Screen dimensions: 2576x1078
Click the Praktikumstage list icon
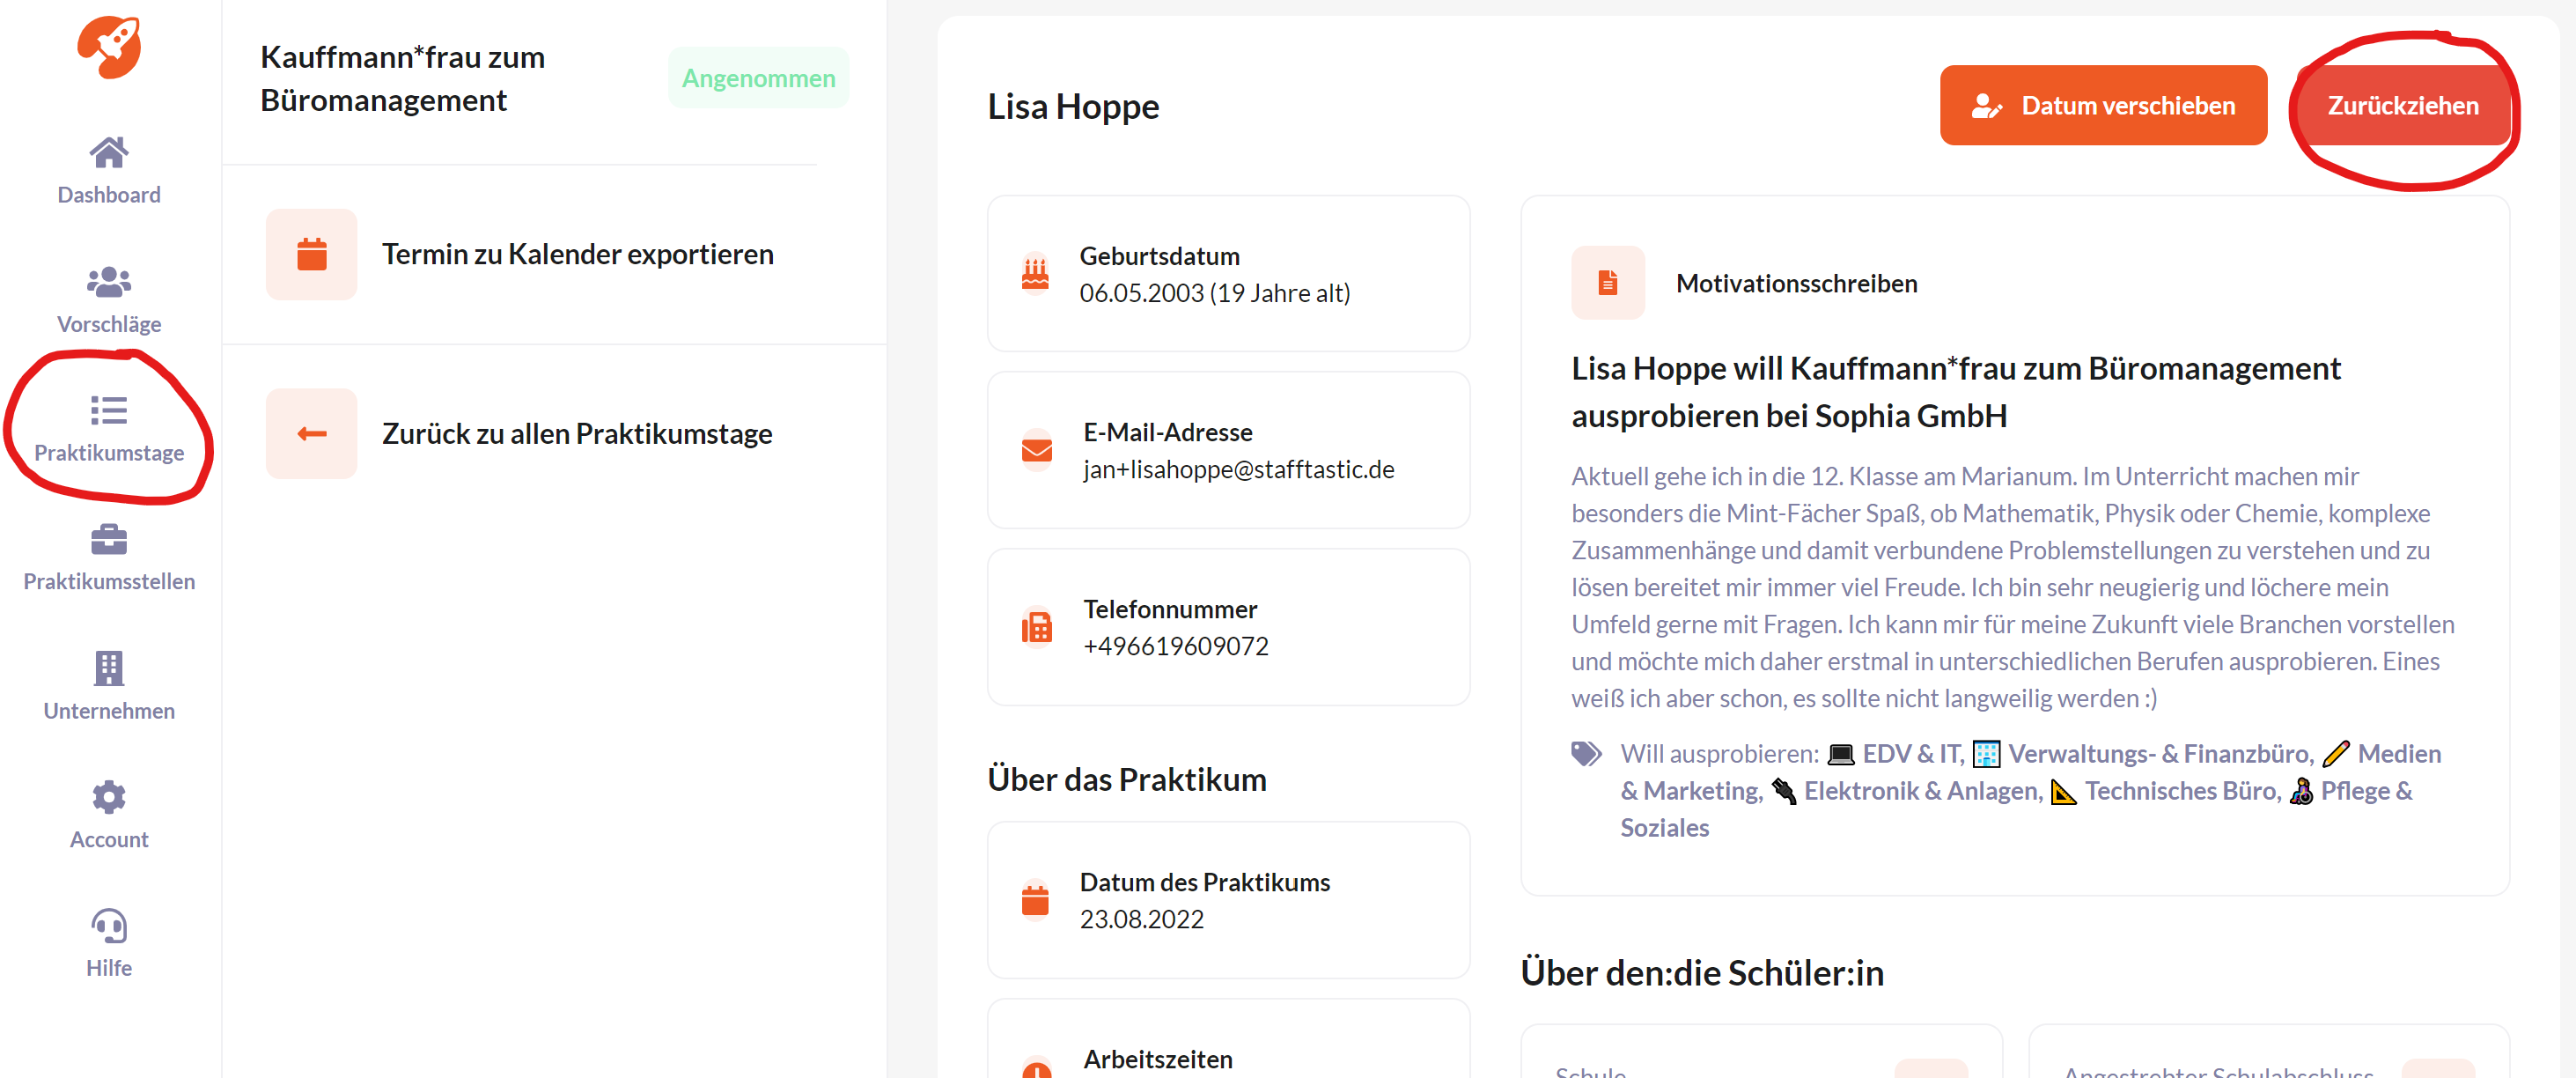pyautogui.click(x=109, y=410)
